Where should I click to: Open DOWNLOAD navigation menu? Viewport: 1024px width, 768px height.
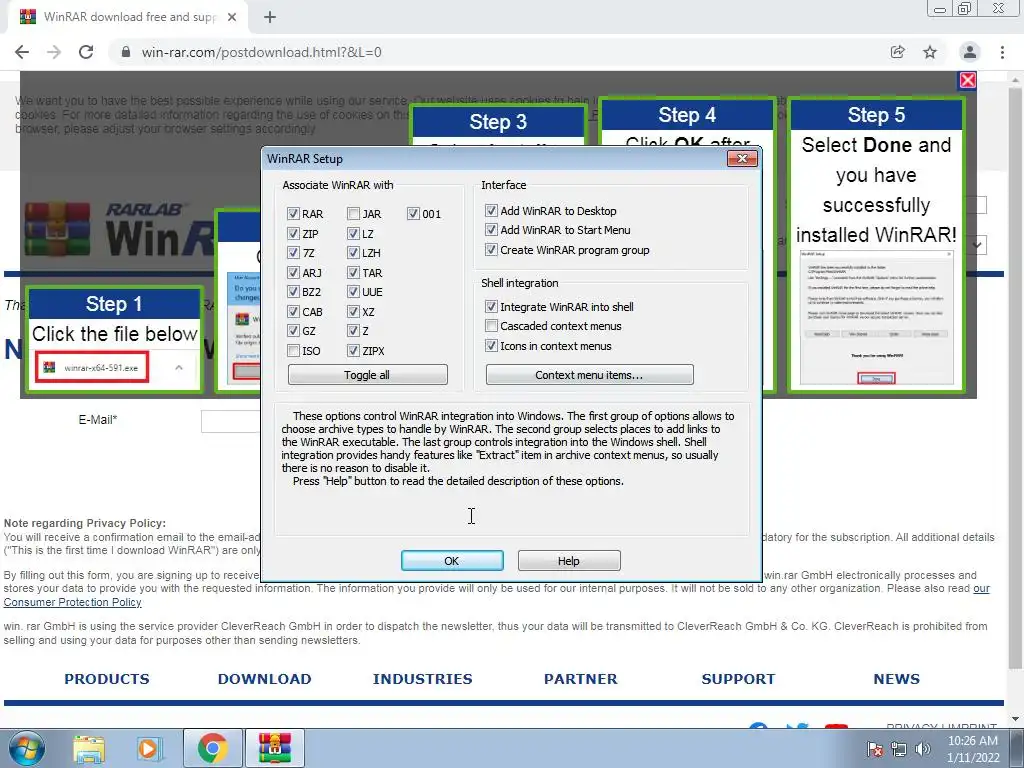click(264, 679)
